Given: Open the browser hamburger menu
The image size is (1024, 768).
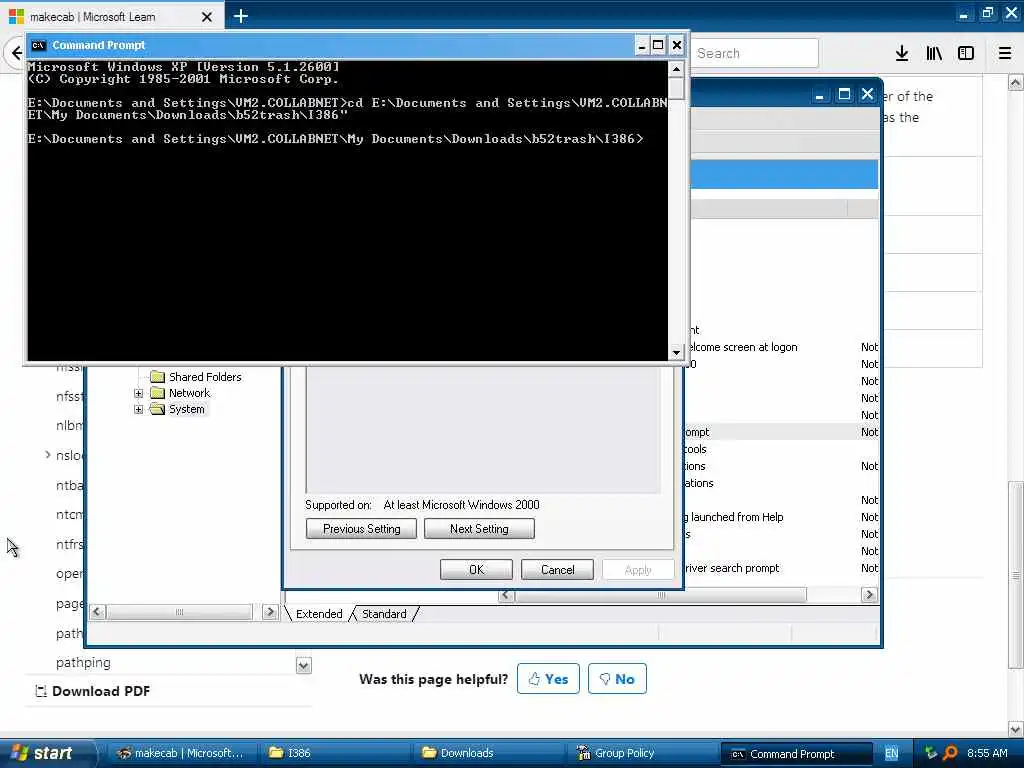Looking at the screenshot, I should (x=1005, y=54).
